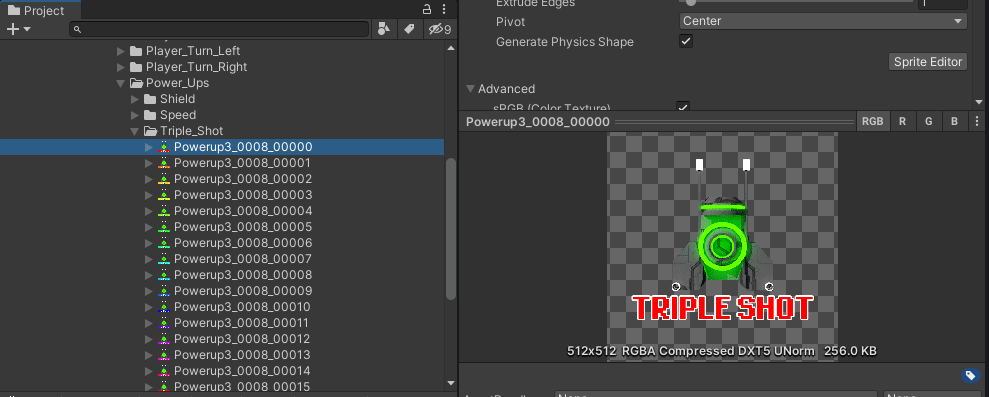Screen dimensions: 989x397
Task: Click the Powerup3_0008_00000 preview title
Action: 538,122
